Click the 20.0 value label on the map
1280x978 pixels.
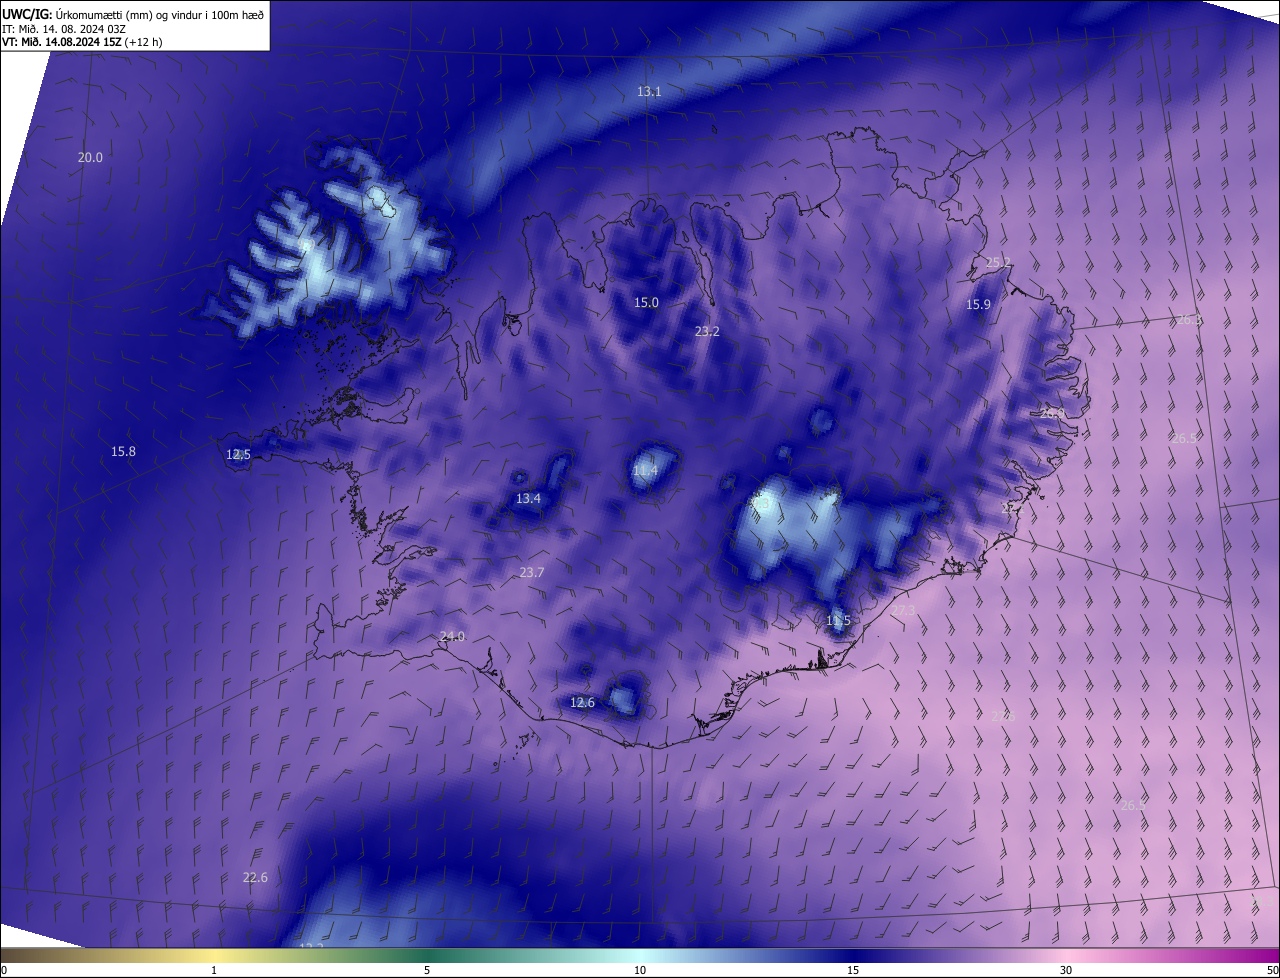pos(90,157)
